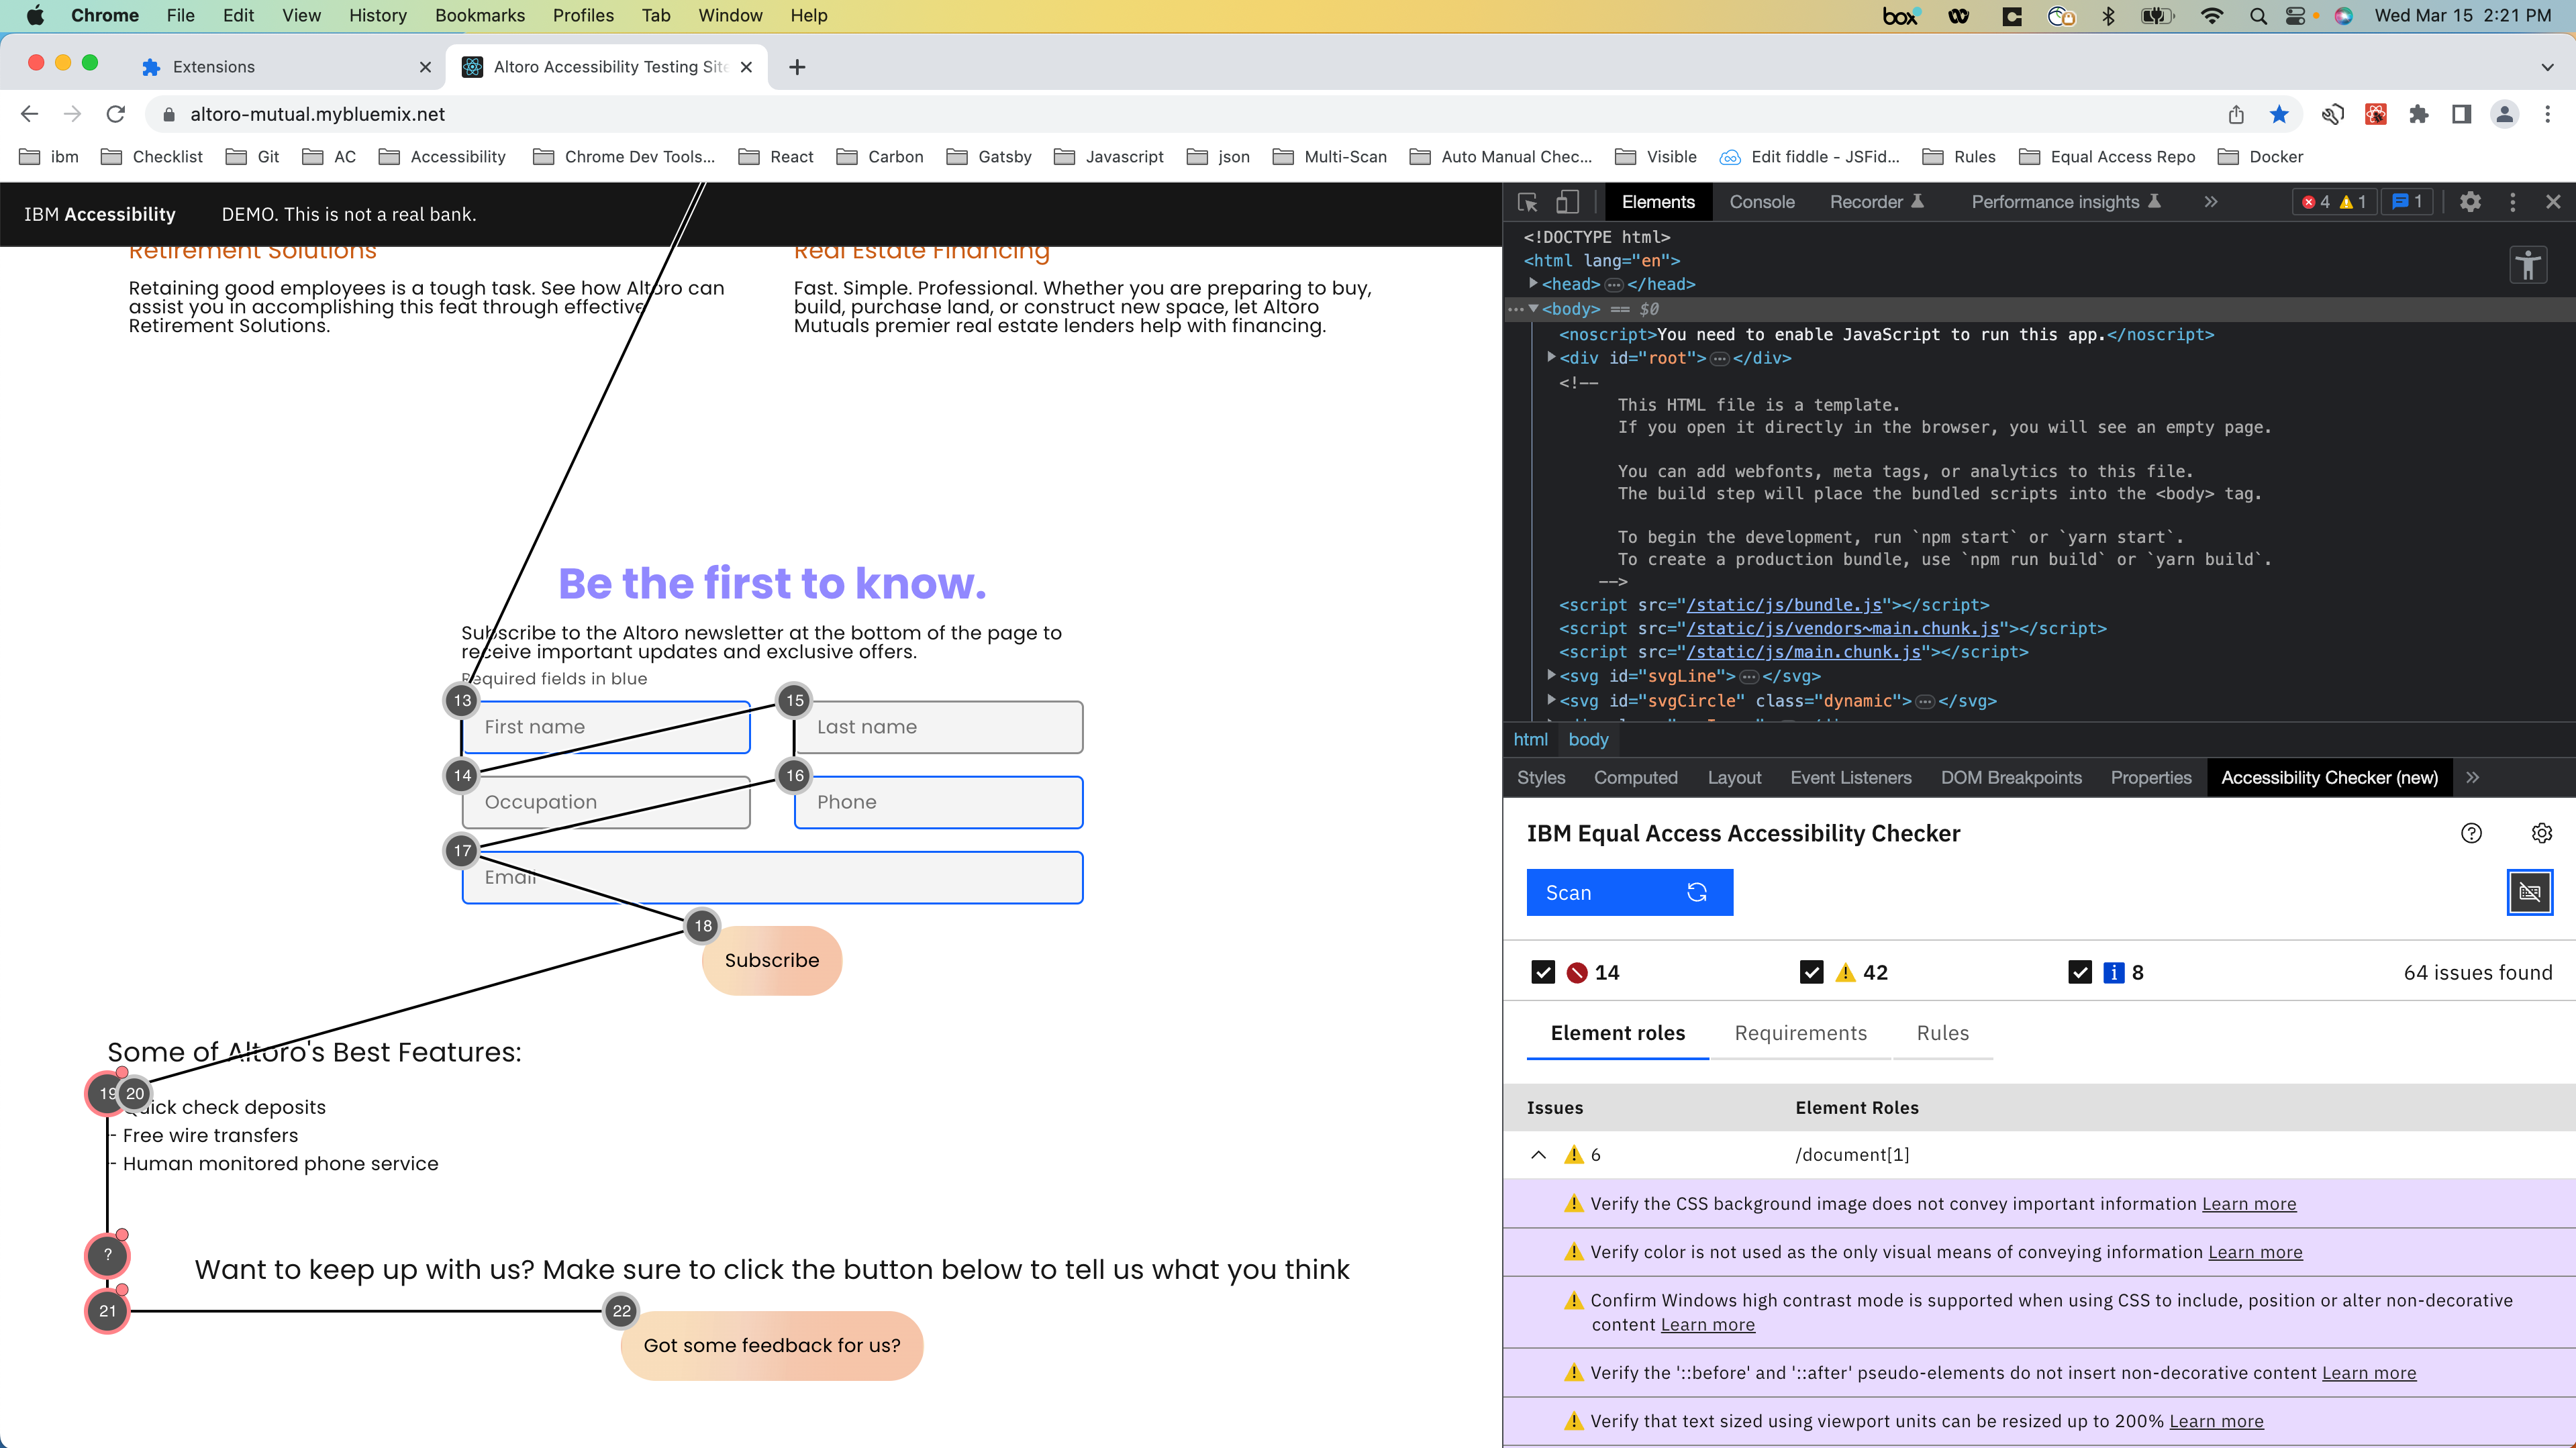
Task: Click the DevTools more panels chevron
Action: (x=2210, y=202)
